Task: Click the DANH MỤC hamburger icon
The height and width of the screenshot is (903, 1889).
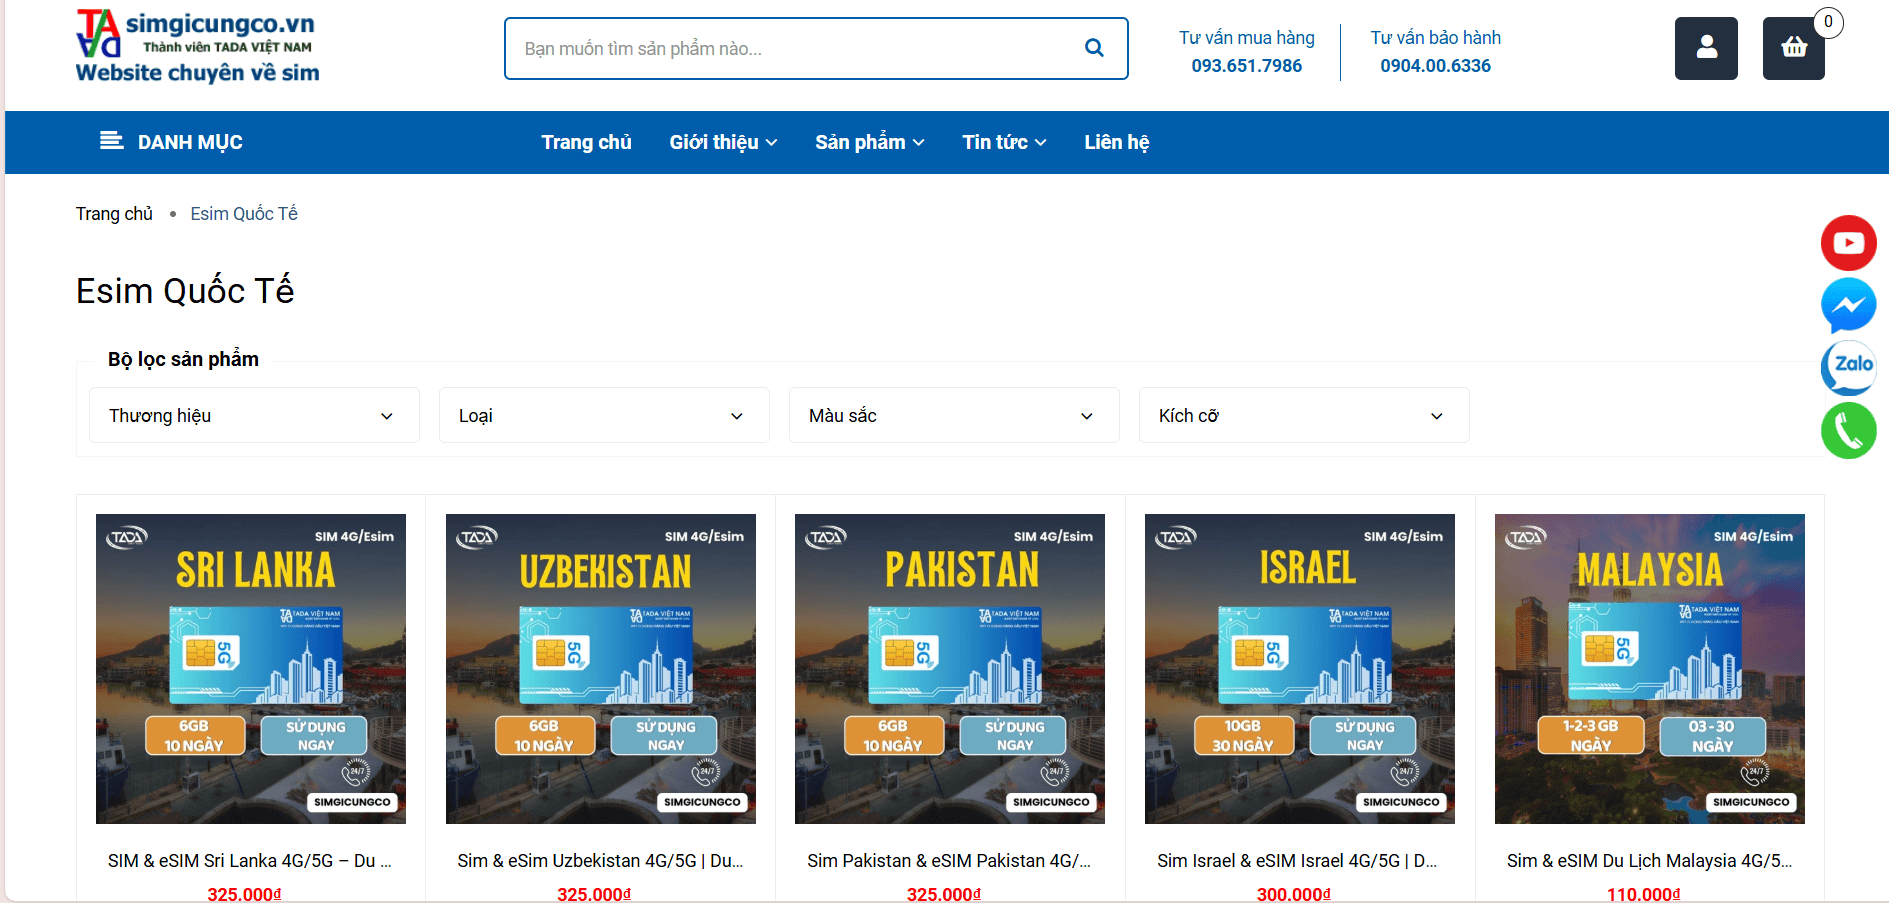Action: click(x=112, y=141)
